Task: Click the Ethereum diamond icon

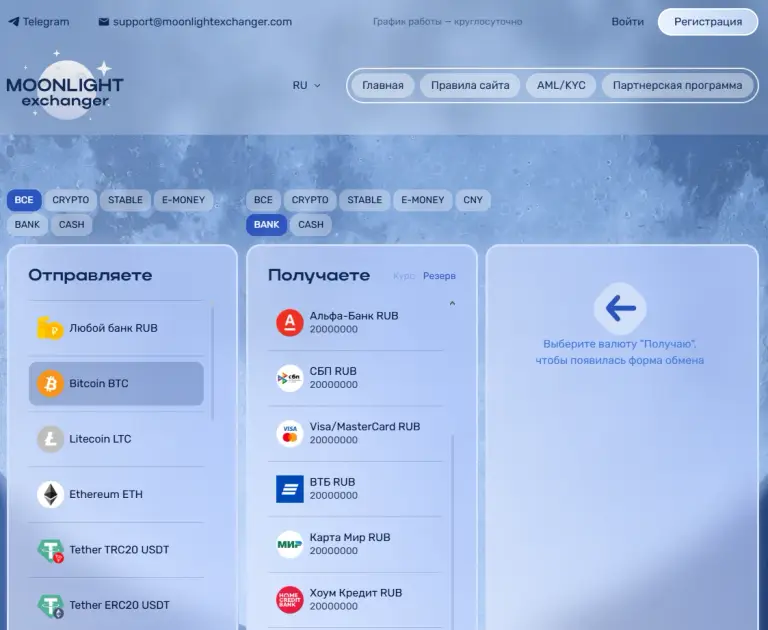Action: point(50,494)
